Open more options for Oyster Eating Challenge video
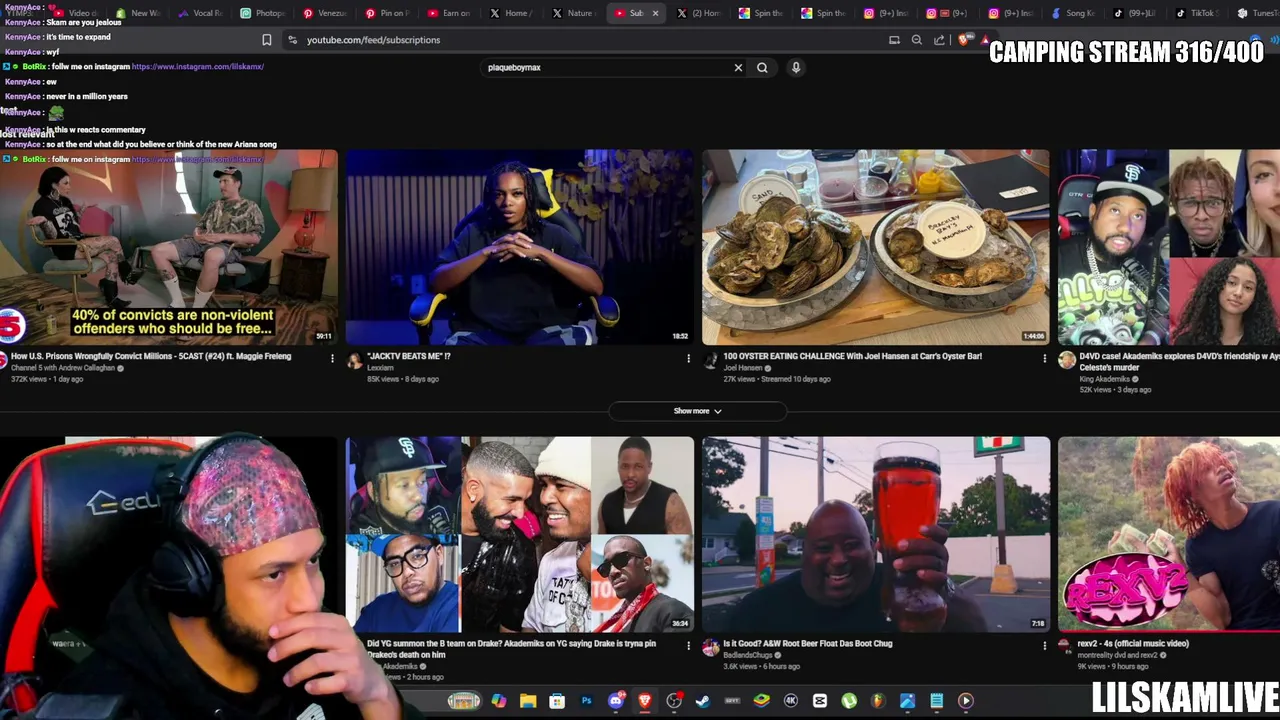 (1044, 358)
